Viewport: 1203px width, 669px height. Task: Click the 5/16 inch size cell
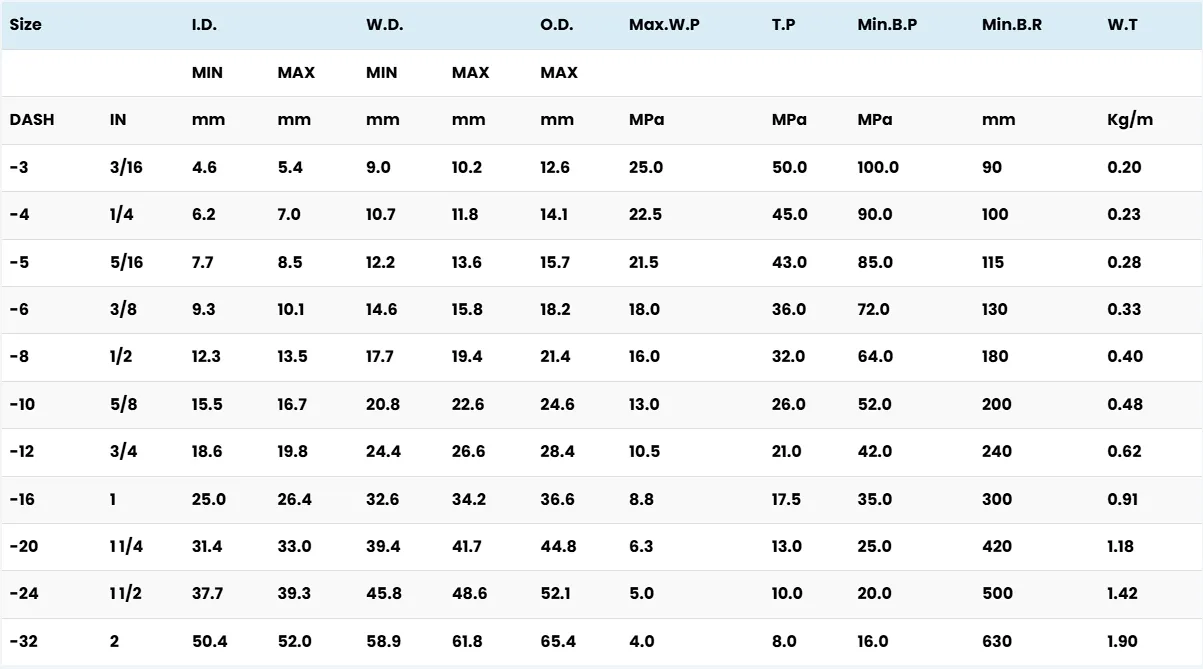126,262
